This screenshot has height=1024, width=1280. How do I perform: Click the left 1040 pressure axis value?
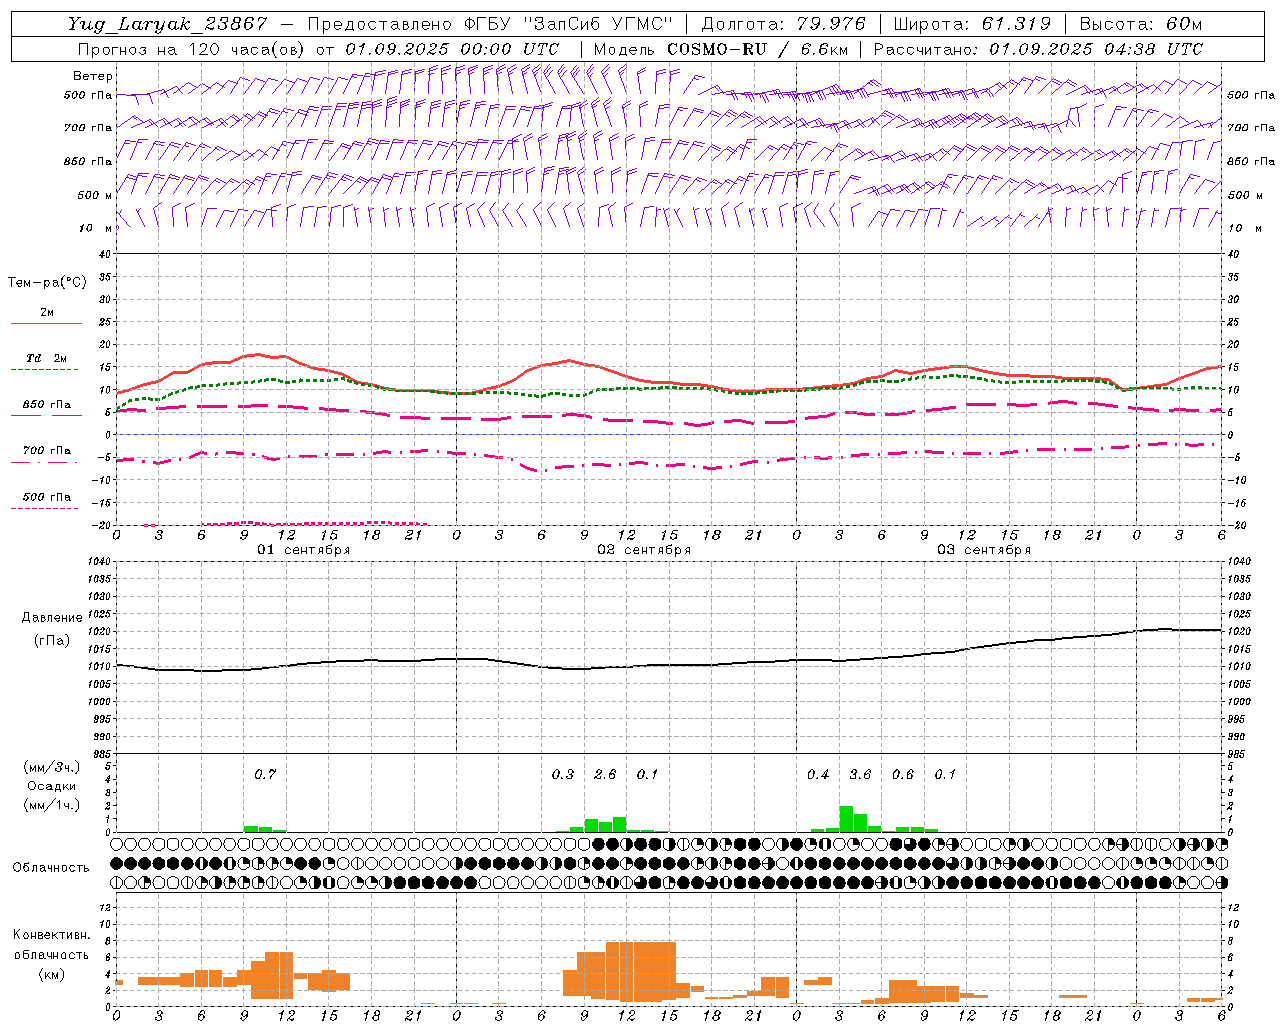[98, 561]
